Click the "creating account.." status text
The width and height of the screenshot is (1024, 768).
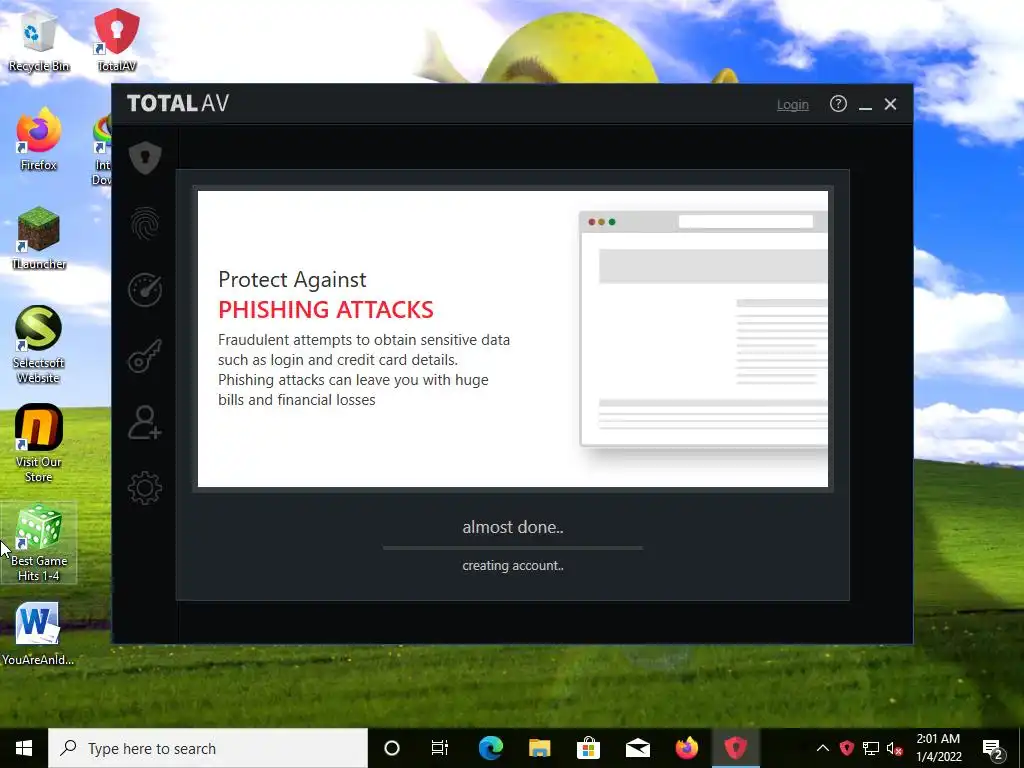click(x=513, y=566)
